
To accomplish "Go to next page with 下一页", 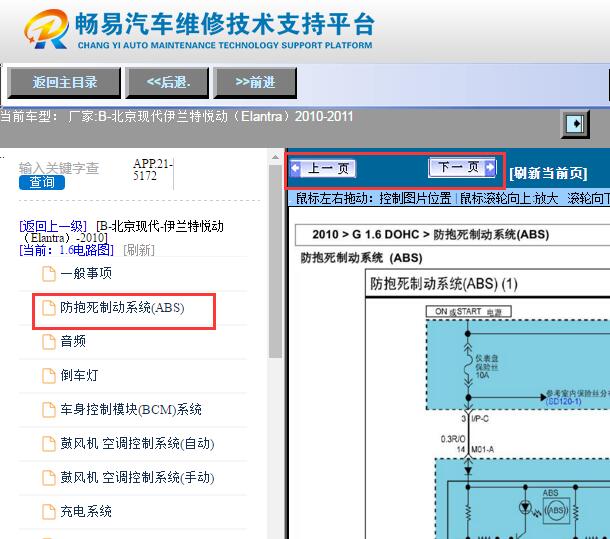I will click(462, 167).
